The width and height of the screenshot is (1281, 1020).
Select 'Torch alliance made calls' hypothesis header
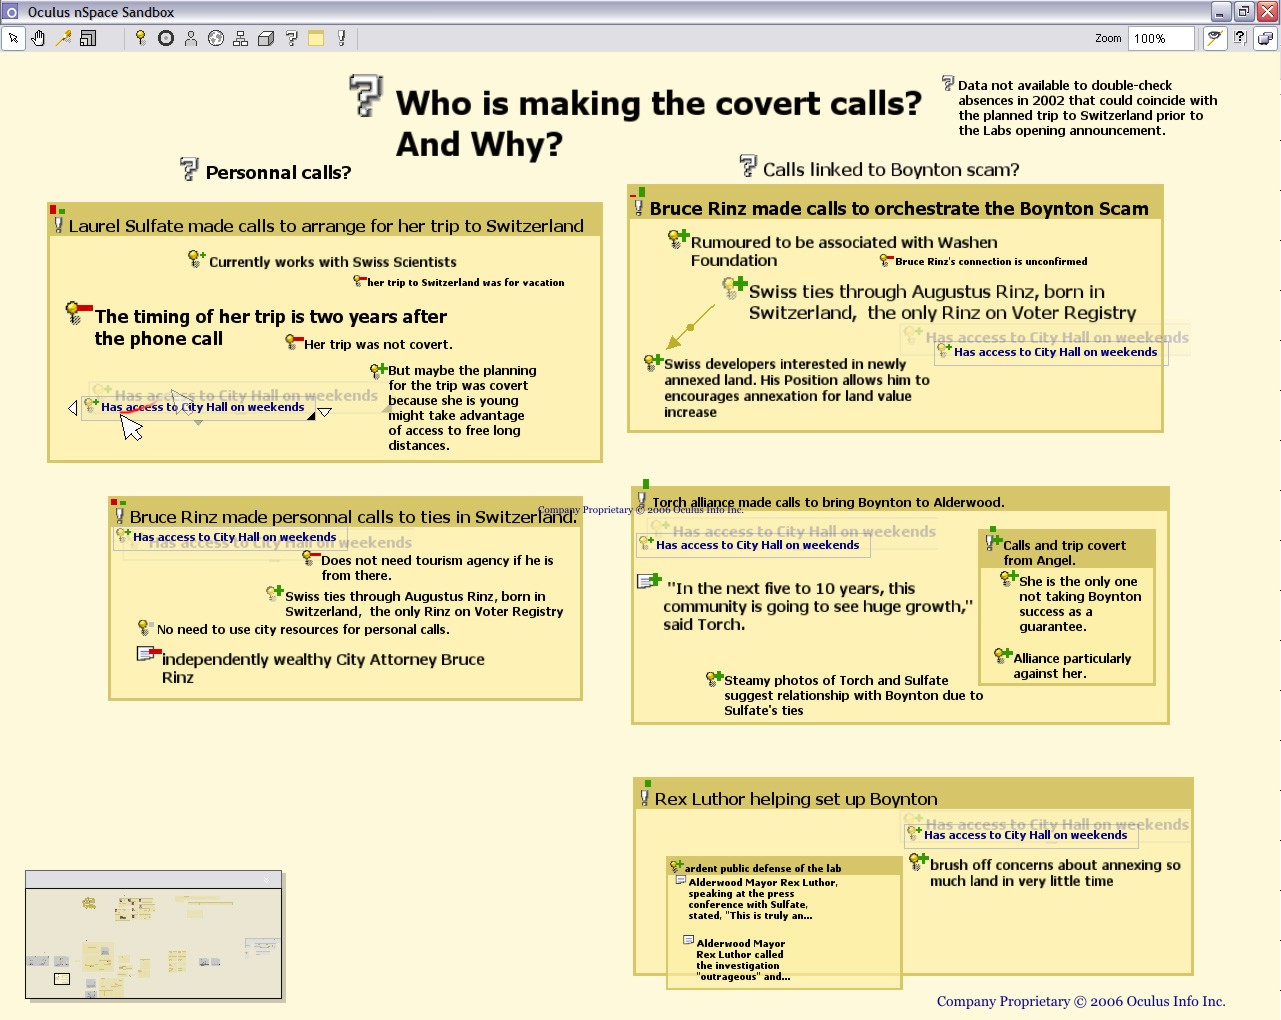pyautogui.click(x=827, y=502)
